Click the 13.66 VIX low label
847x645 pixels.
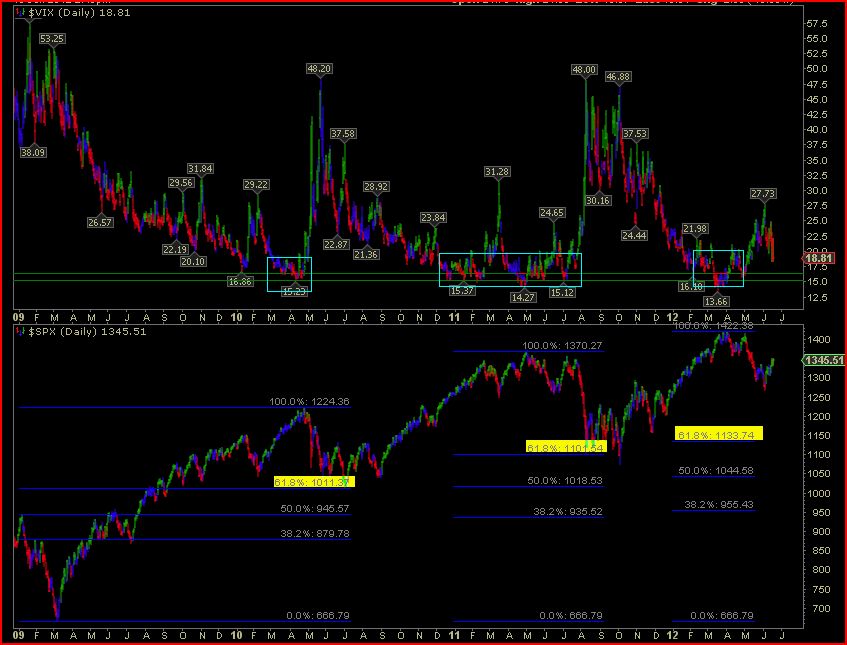tap(717, 301)
